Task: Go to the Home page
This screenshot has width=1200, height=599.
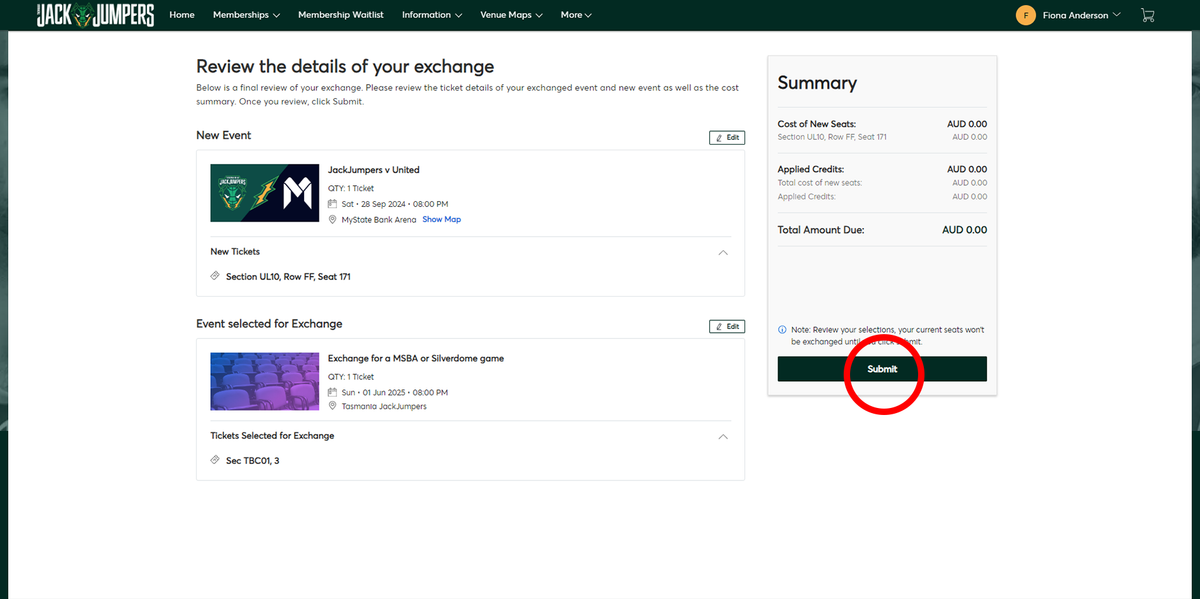Action: pos(182,15)
